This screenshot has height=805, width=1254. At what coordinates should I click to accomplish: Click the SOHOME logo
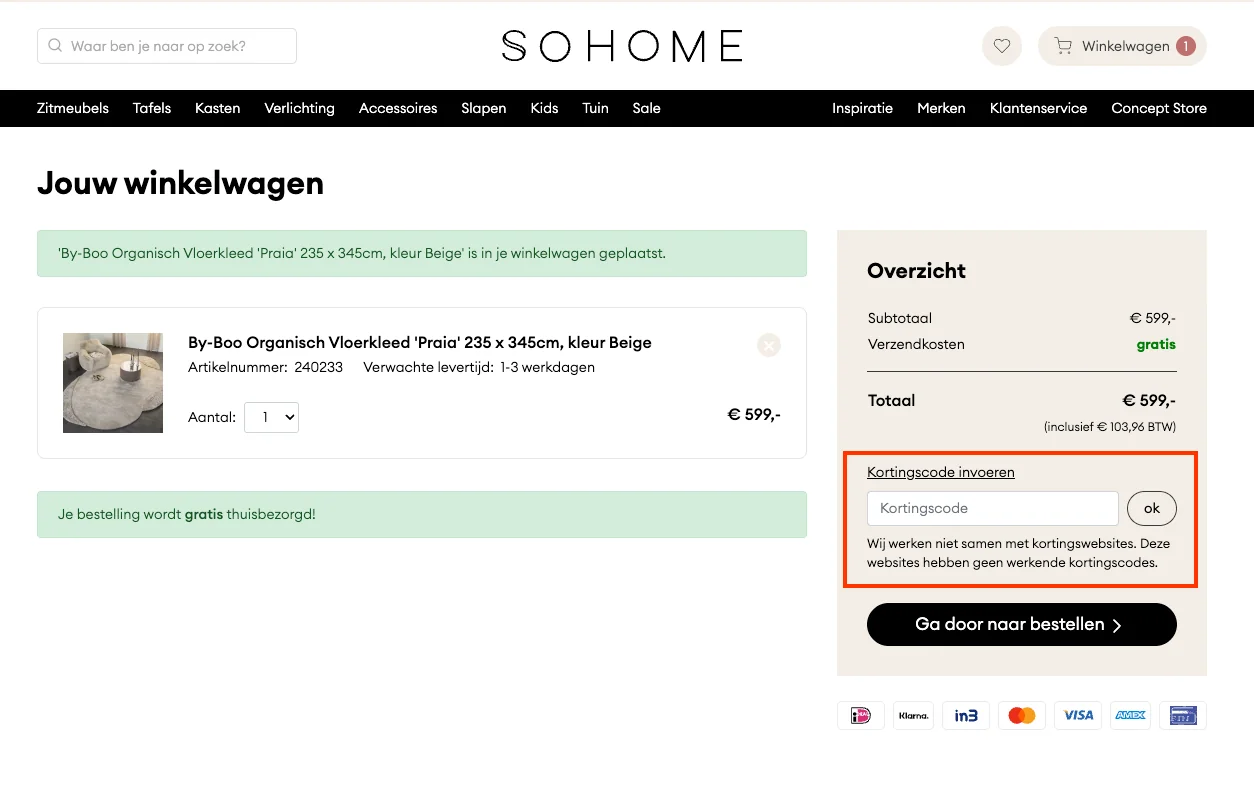tap(621, 45)
